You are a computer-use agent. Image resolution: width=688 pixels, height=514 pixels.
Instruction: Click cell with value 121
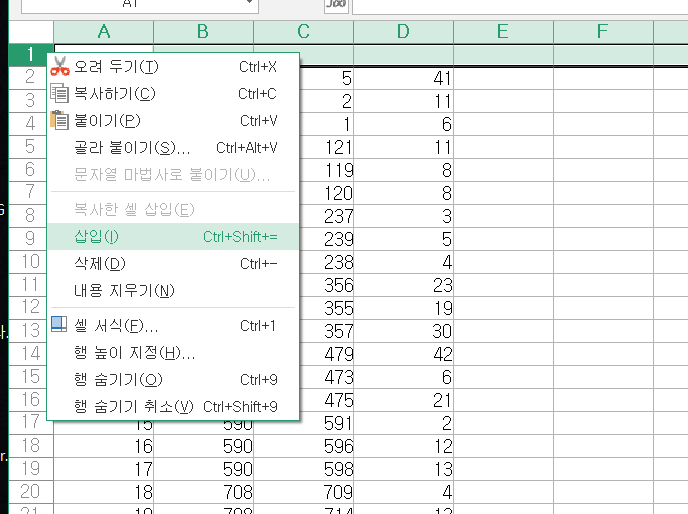(x=326, y=147)
